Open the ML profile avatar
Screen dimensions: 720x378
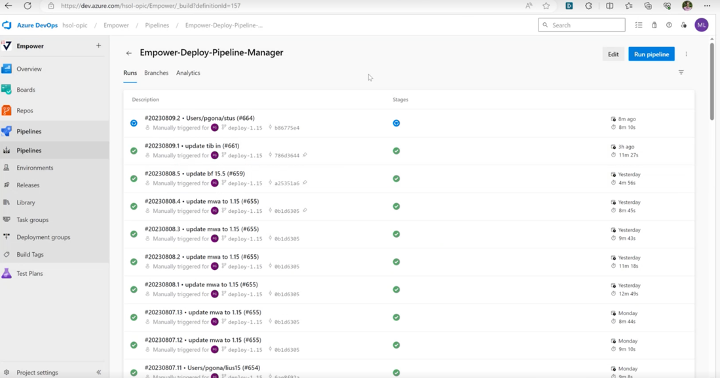(x=701, y=25)
